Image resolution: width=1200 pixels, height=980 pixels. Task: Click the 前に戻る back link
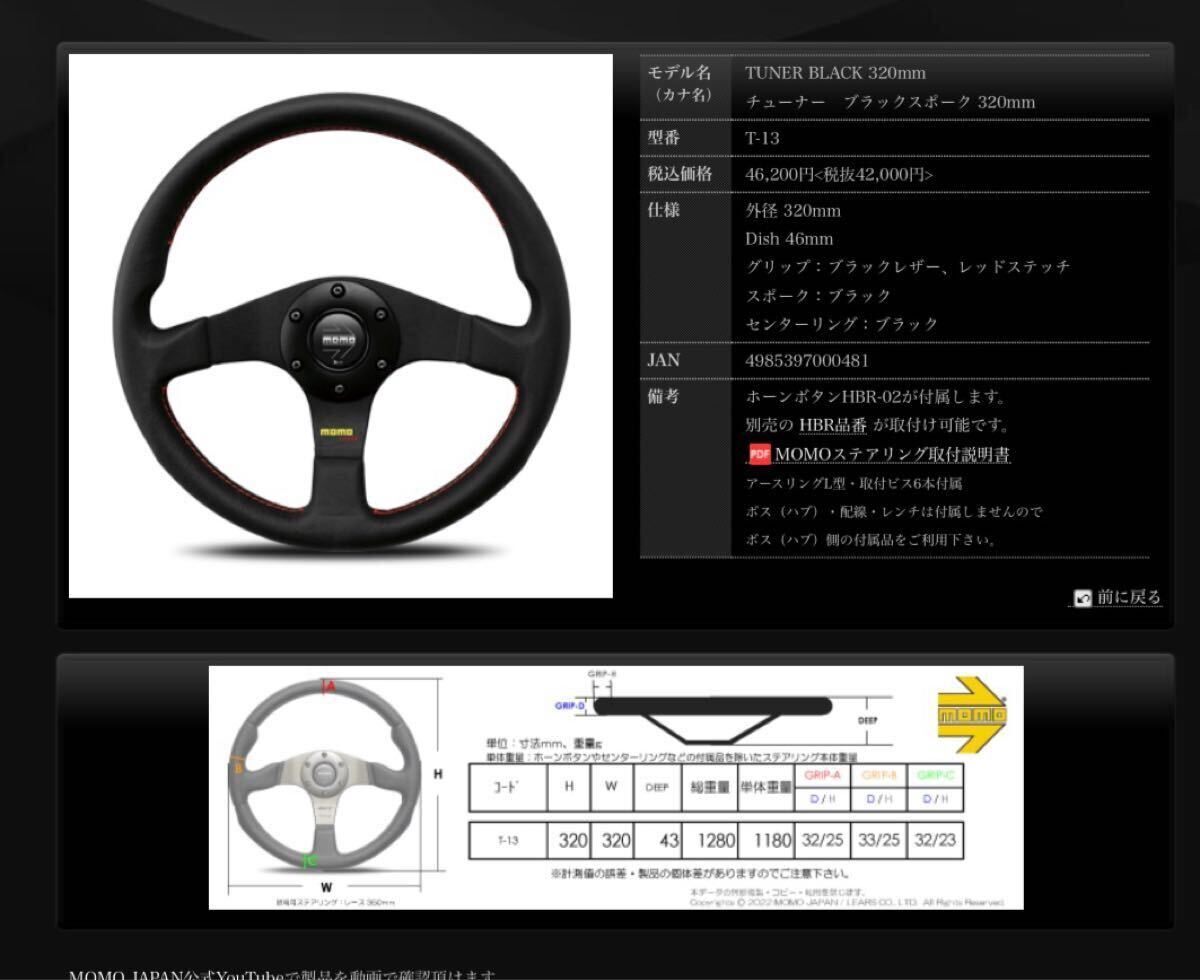(x=1129, y=597)
